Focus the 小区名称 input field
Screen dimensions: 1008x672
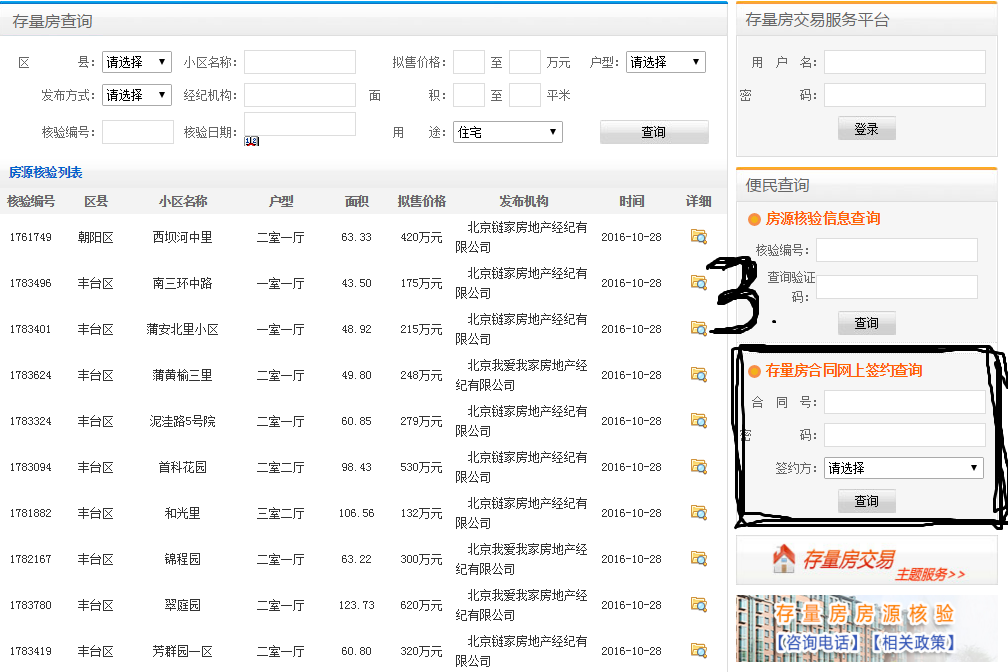point(300,62)
